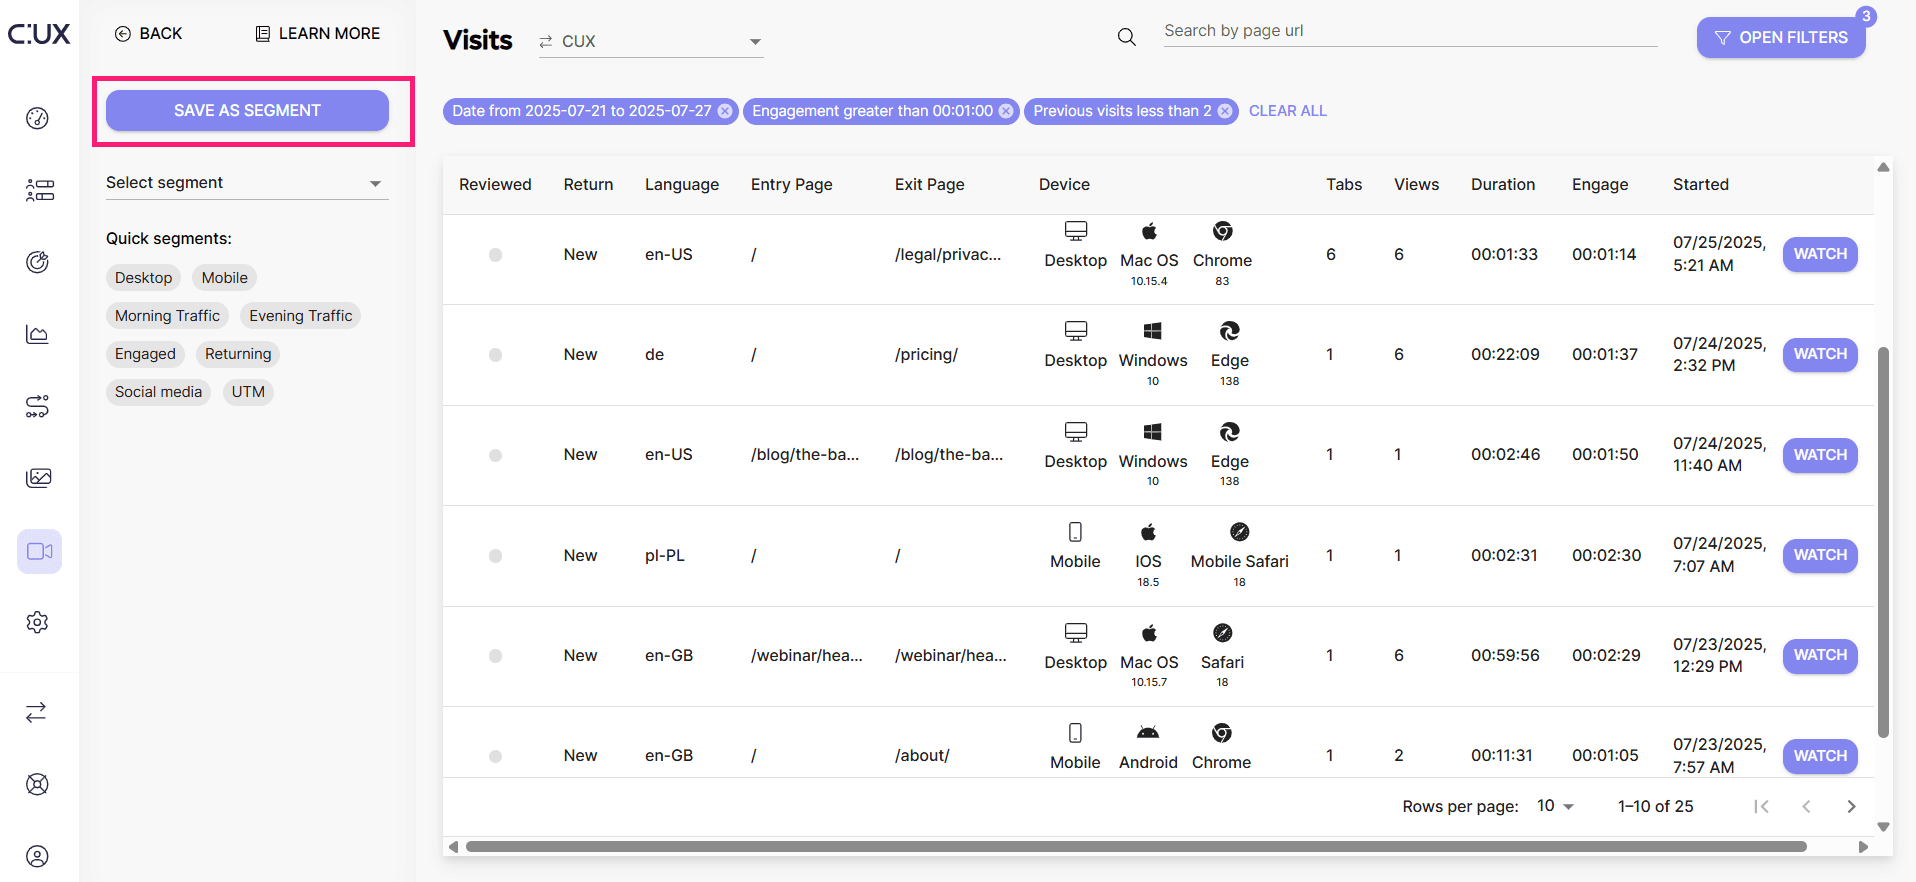The width and height of the screenshot is (1916, 882).
Task: Toggle reviewed dot for the /about/ exit visit
Action: [x=495, y=756]
